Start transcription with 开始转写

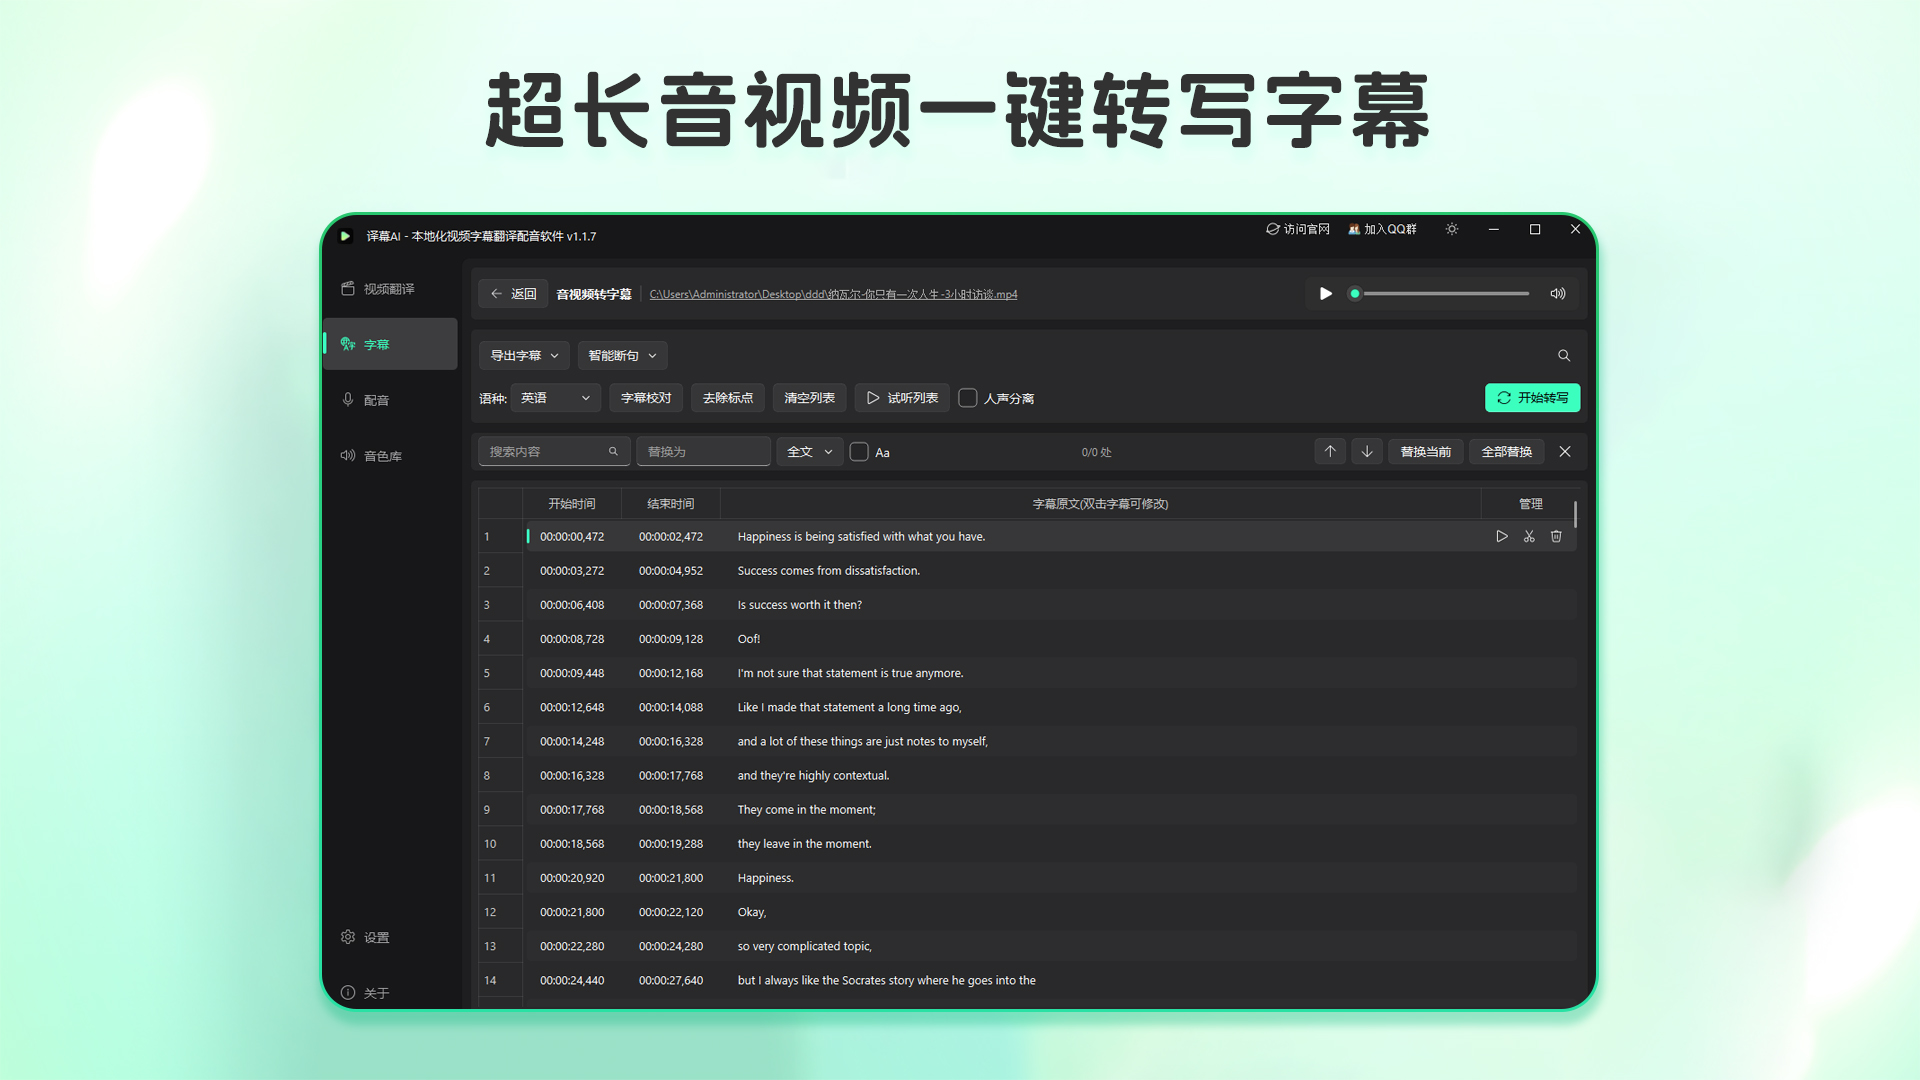click(x=1532, y=398)
